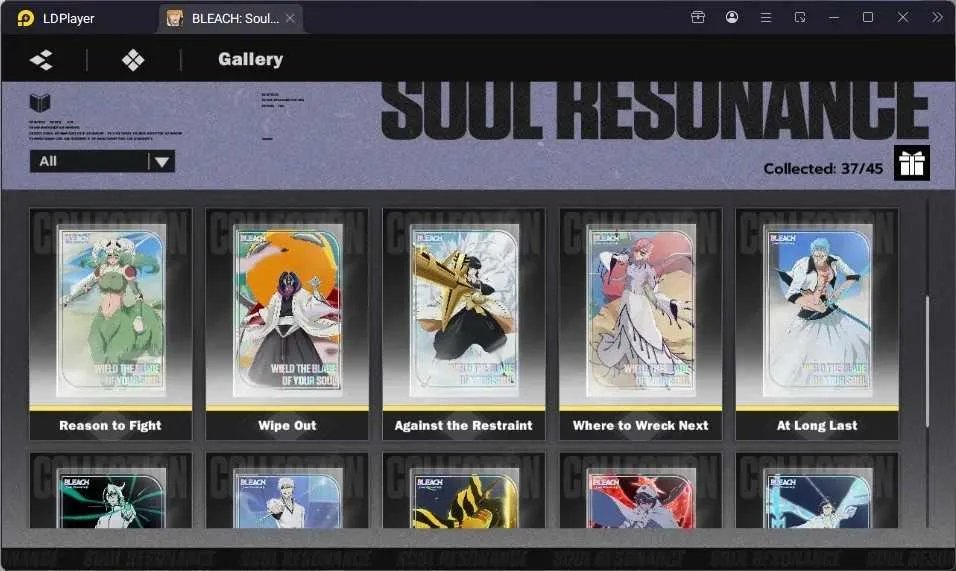956x571 pixels.
Task: Select the Wipe Out label
Action: pyautogui.click(x=287, y=425)
